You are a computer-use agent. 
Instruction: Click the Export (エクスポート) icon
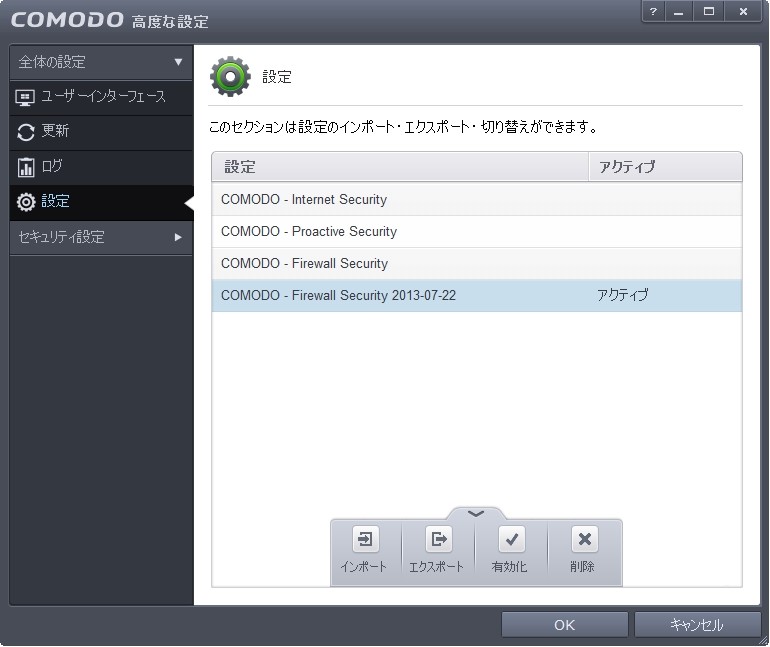[x=439, y=539]
